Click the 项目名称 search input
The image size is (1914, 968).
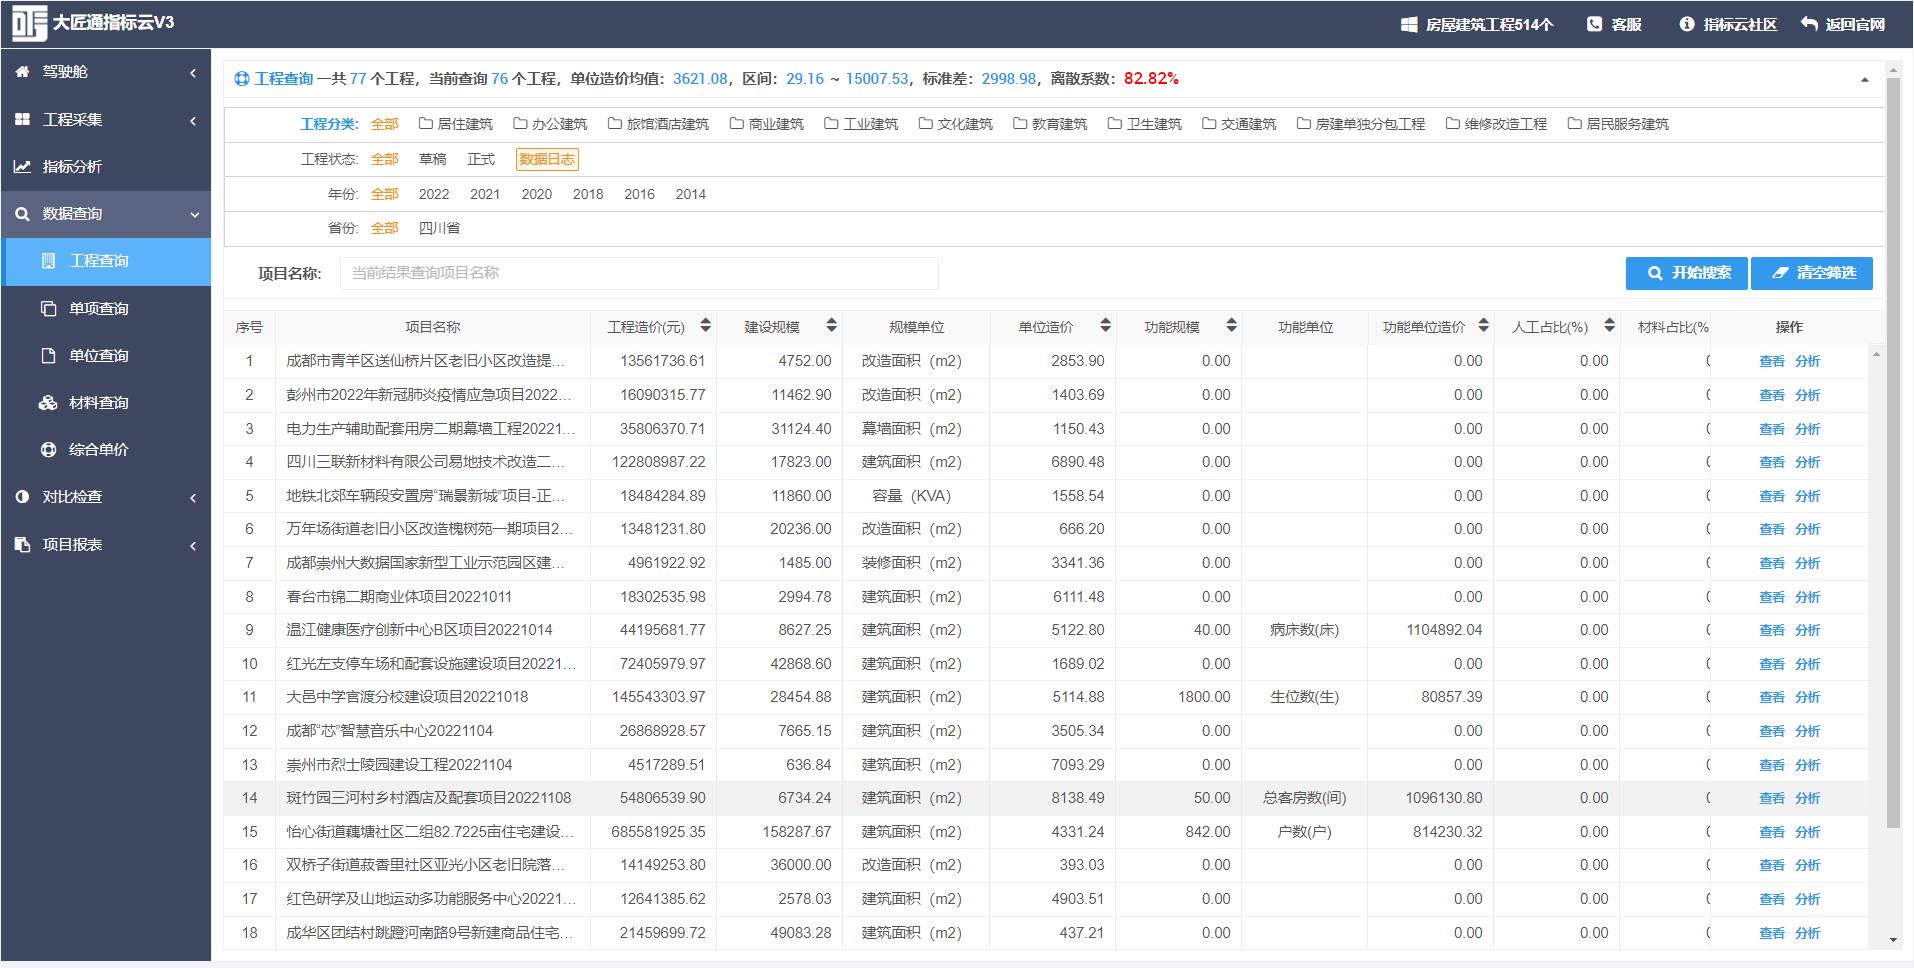tap(639, 273)
